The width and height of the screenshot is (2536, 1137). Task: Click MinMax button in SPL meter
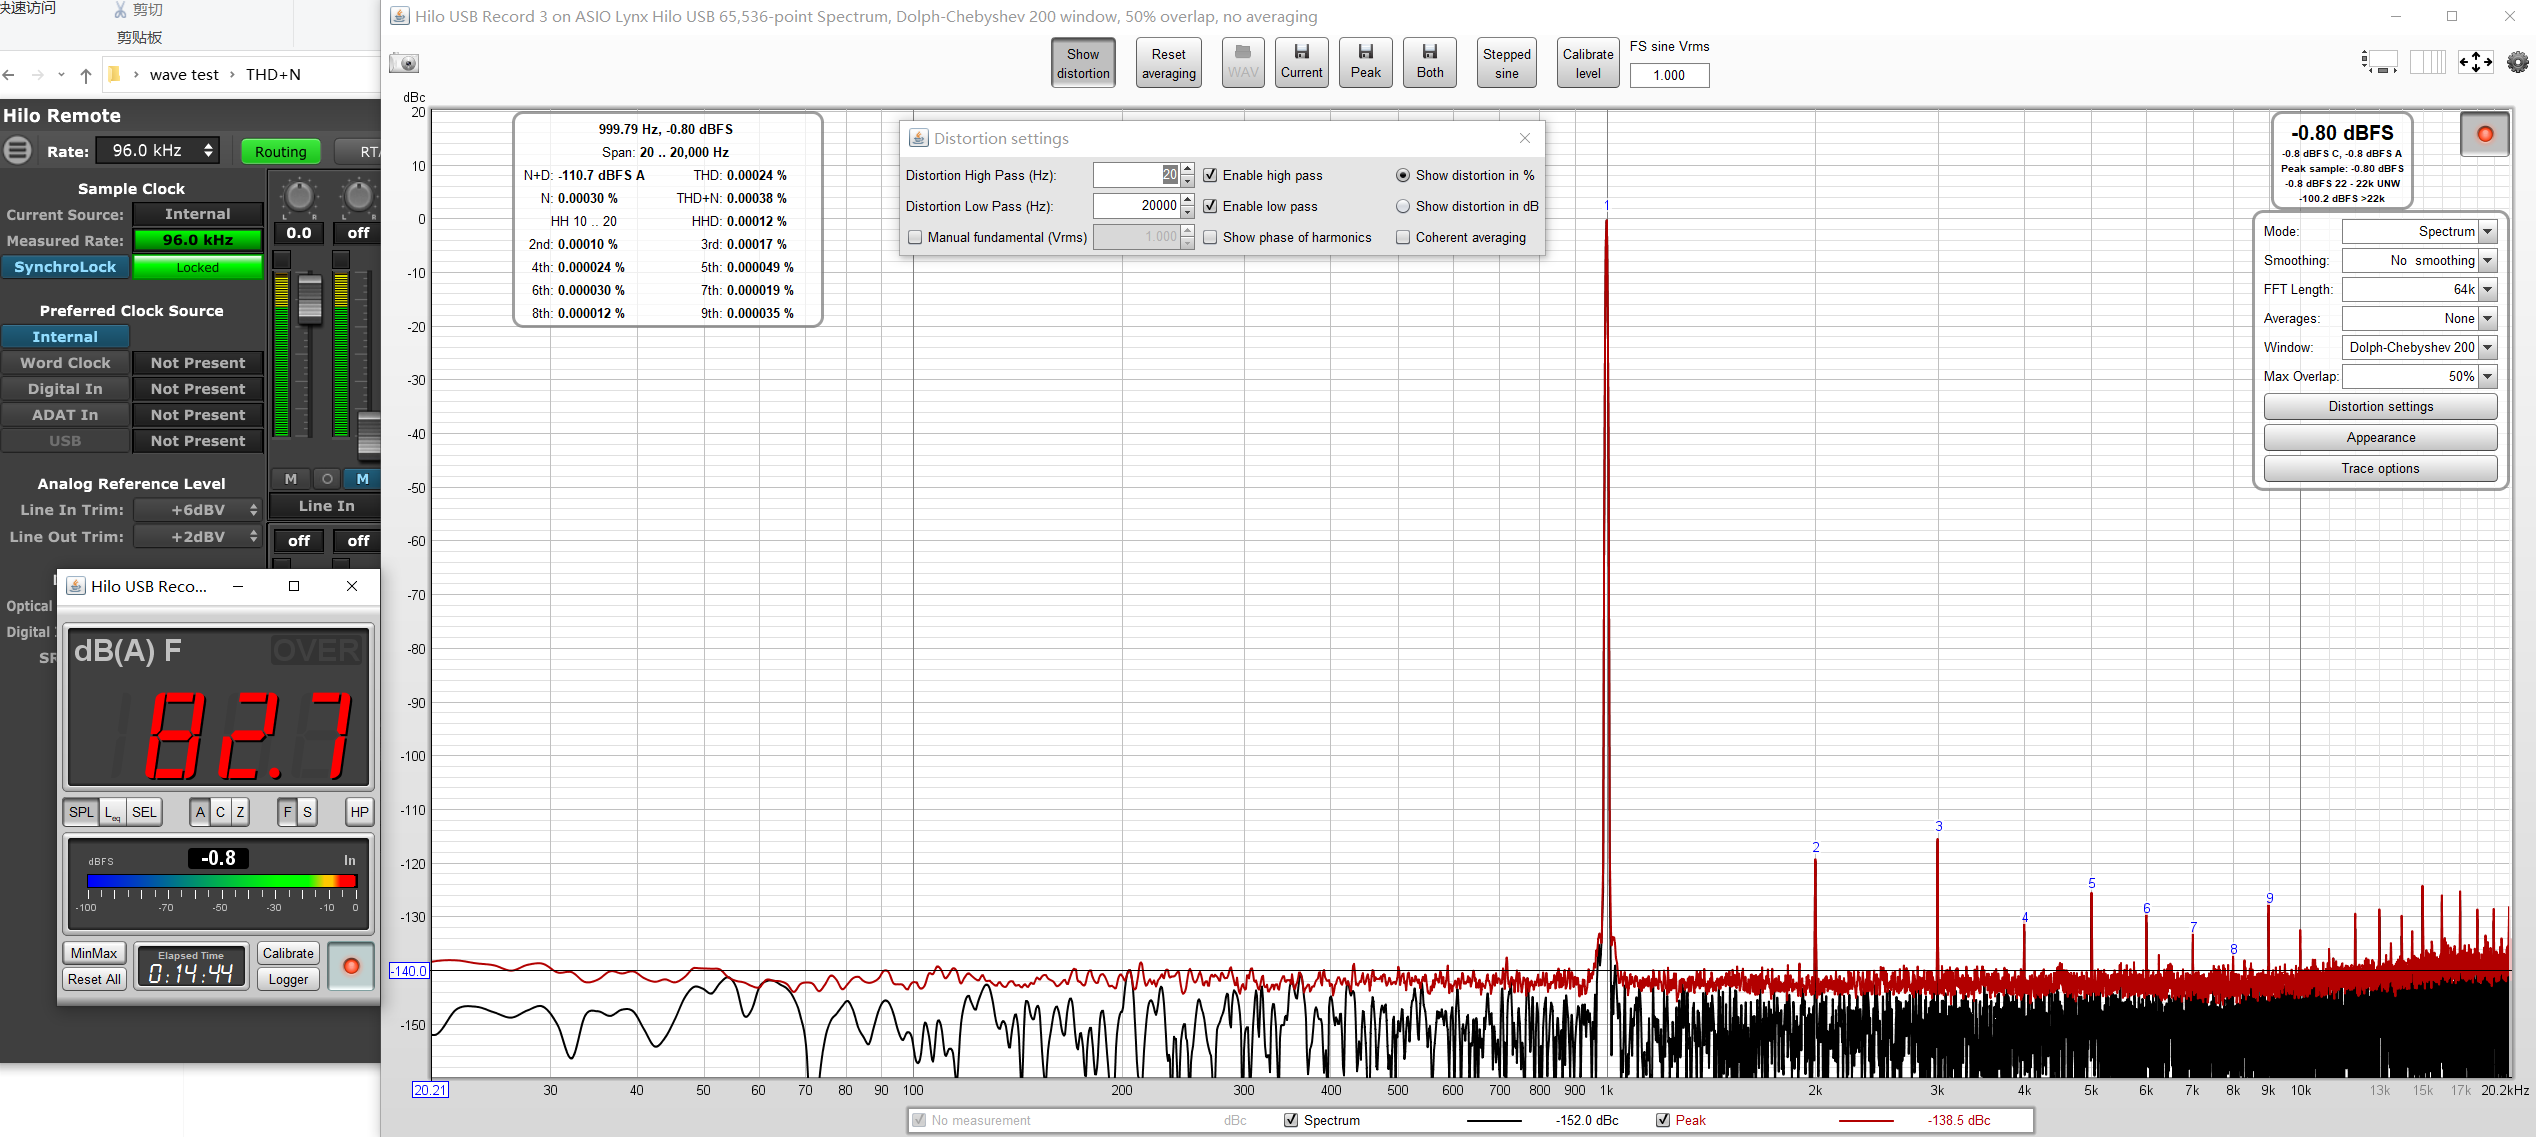pyautogui.click(x=94, y=953)
